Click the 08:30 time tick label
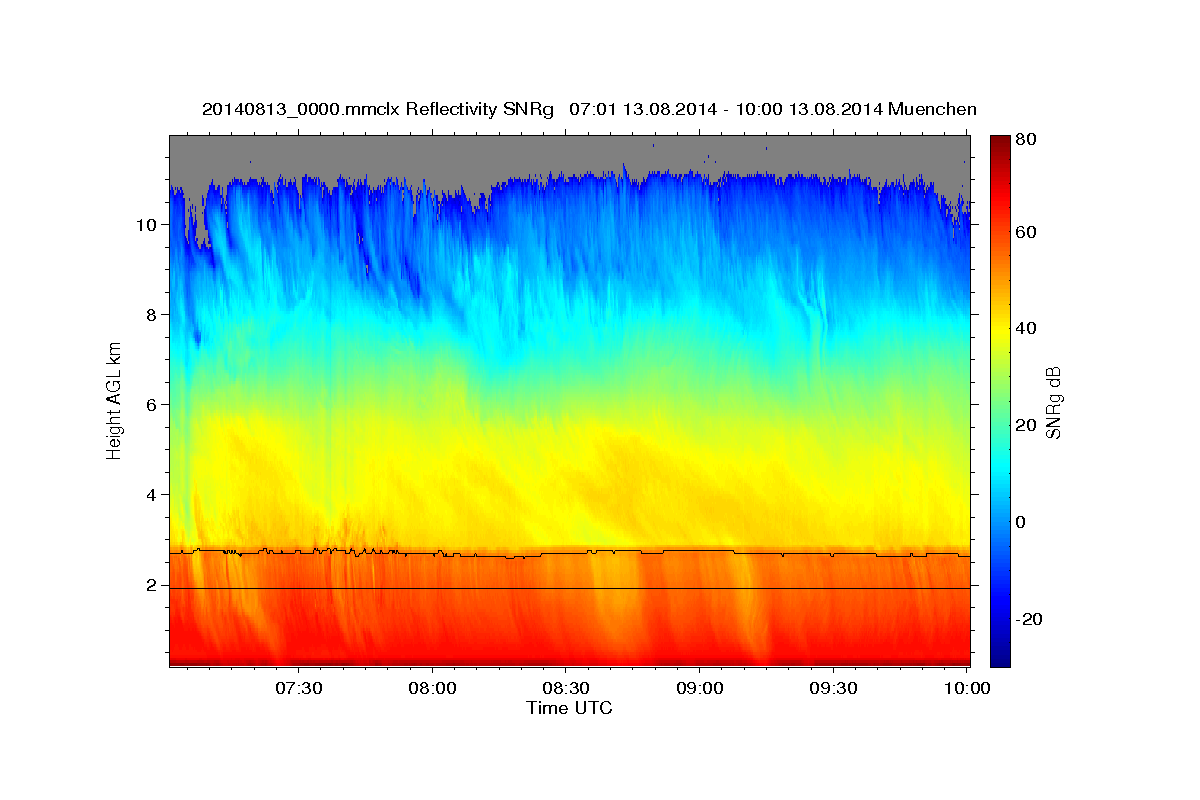The image size is (1200, 800). (566, 688)
